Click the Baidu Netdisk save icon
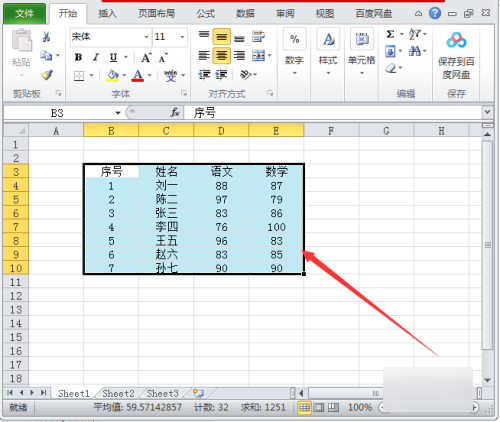 point(456,40)
